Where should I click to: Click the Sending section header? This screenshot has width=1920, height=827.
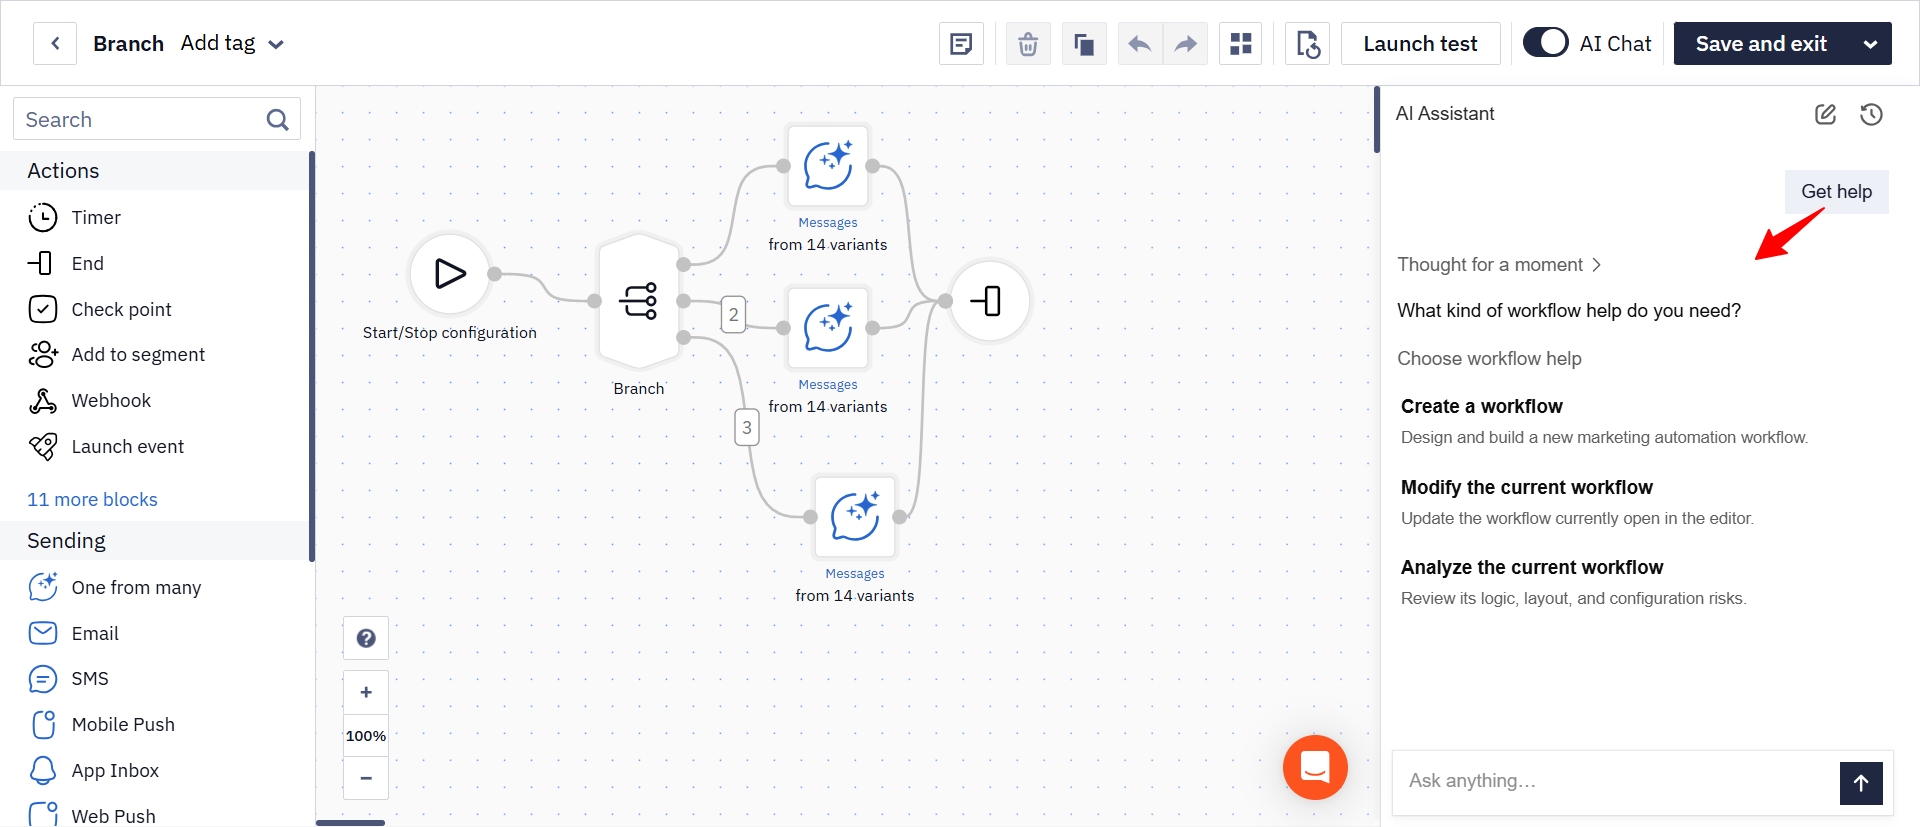[x=155, y=541]
